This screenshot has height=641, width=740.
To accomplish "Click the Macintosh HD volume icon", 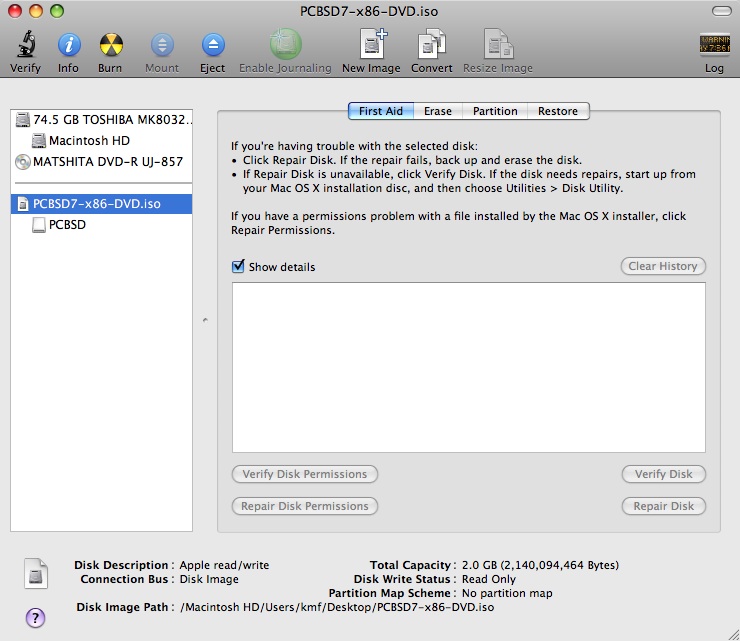I will 39,141.
